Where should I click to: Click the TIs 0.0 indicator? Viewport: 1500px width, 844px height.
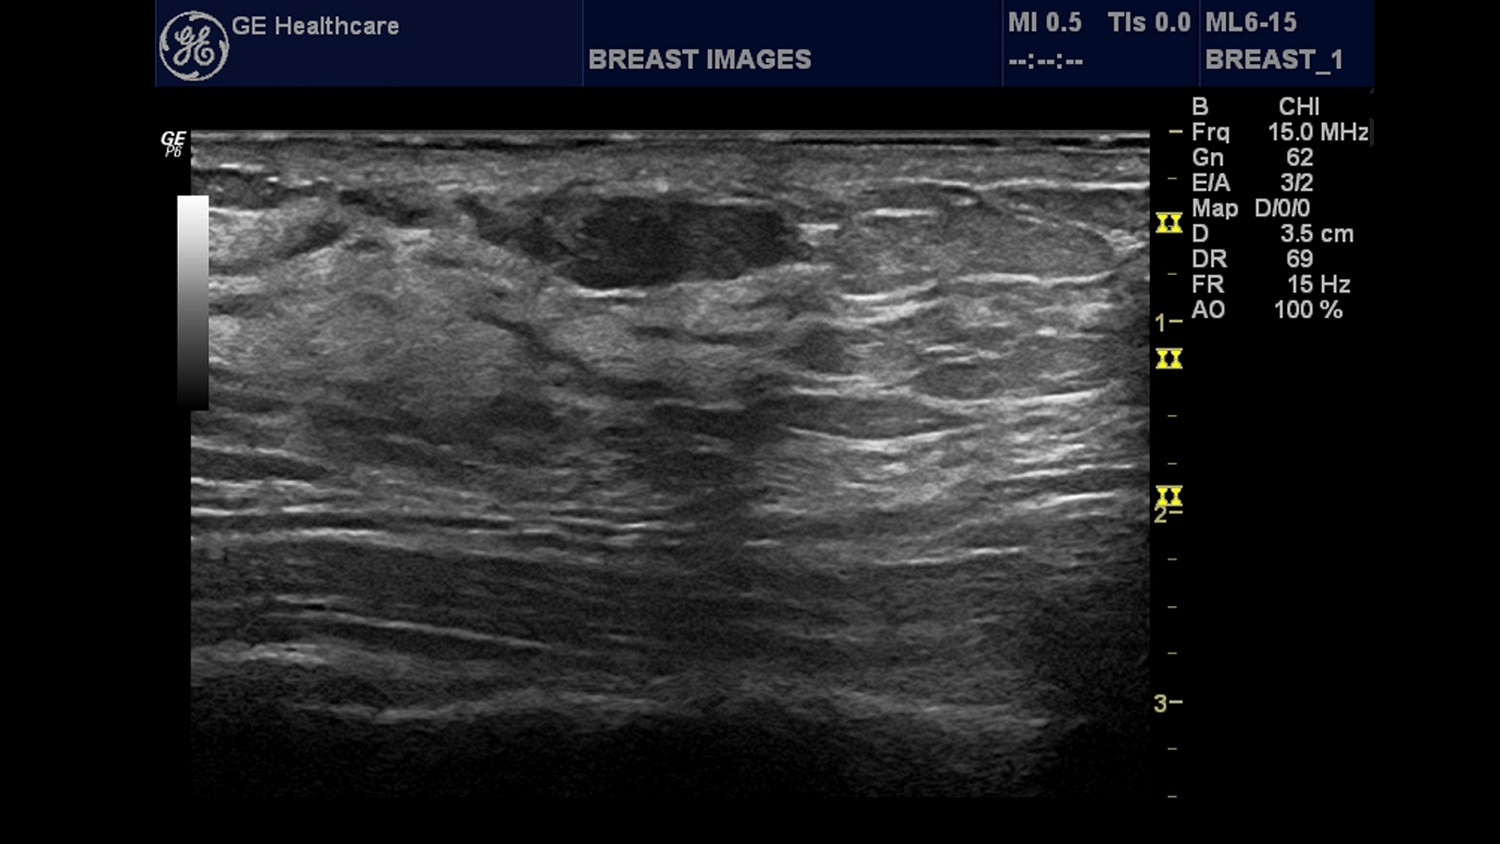tap(1149, 22)
